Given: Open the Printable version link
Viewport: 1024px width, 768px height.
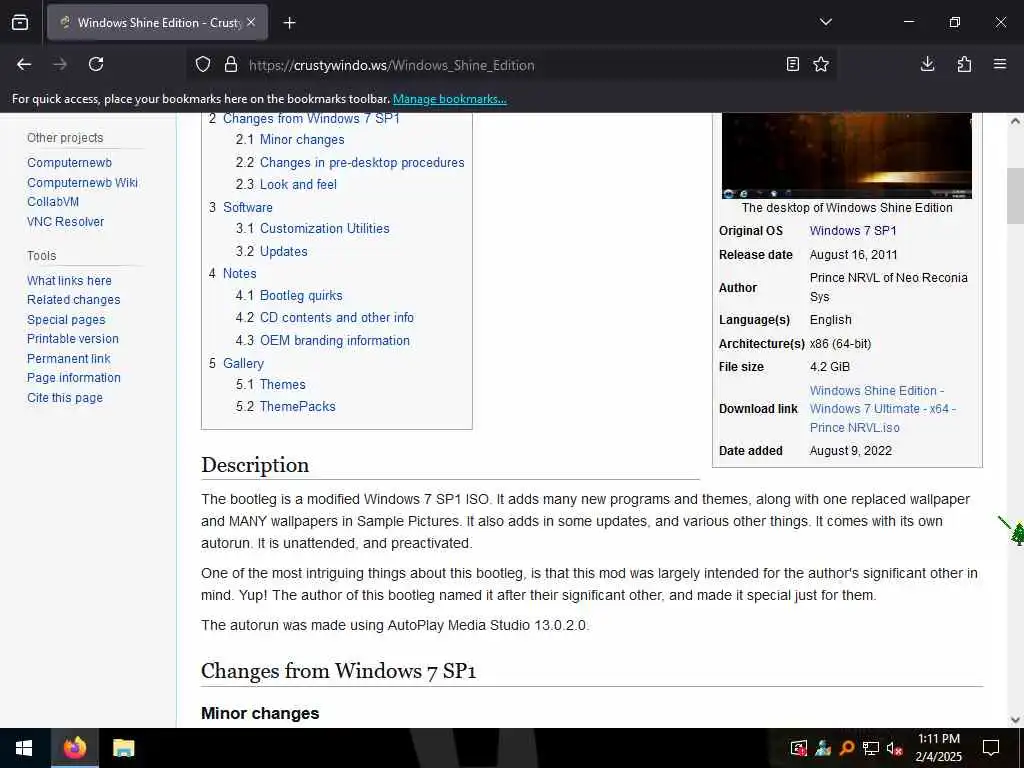Looking at the screenshot, I should pos(72,339).
